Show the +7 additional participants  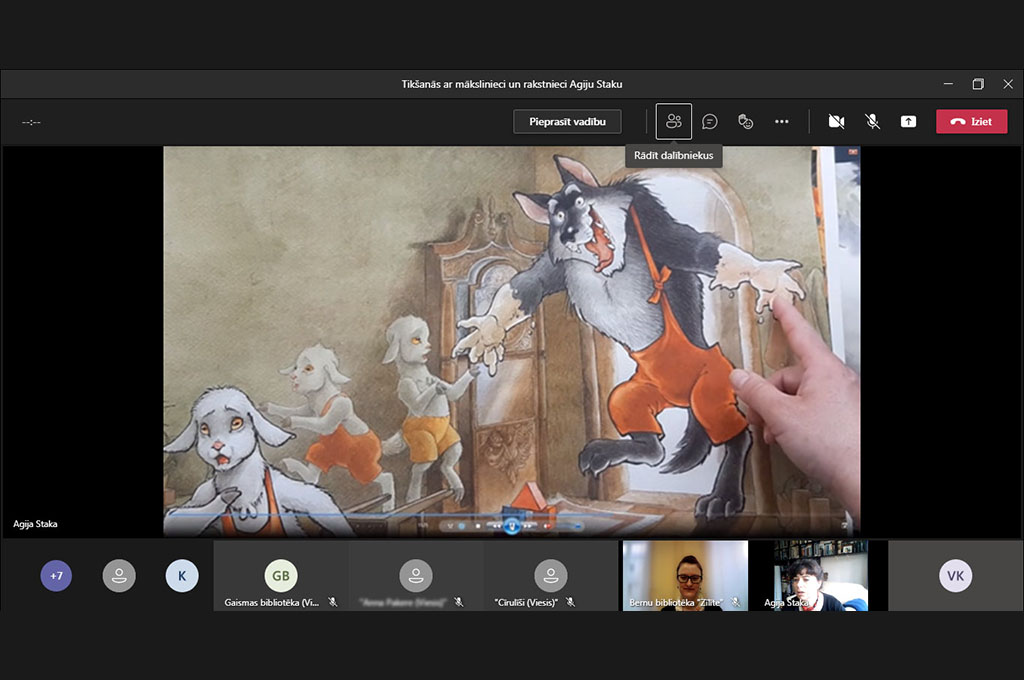pos(56,575)
